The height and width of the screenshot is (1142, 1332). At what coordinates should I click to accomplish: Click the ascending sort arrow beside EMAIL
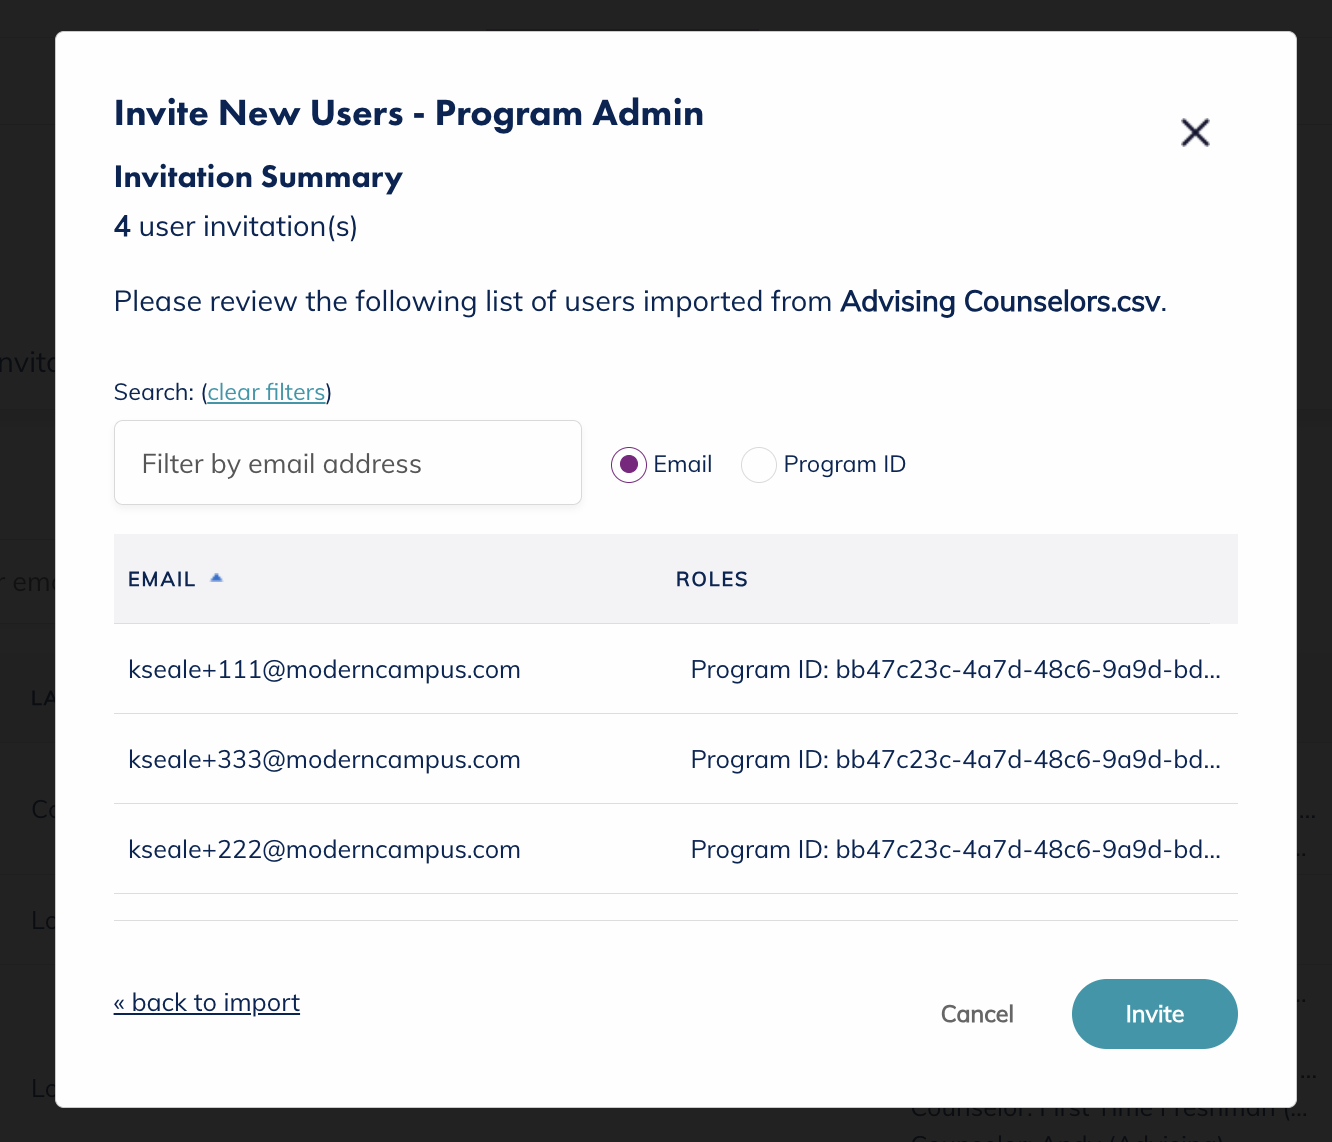(x=216, y=578)
